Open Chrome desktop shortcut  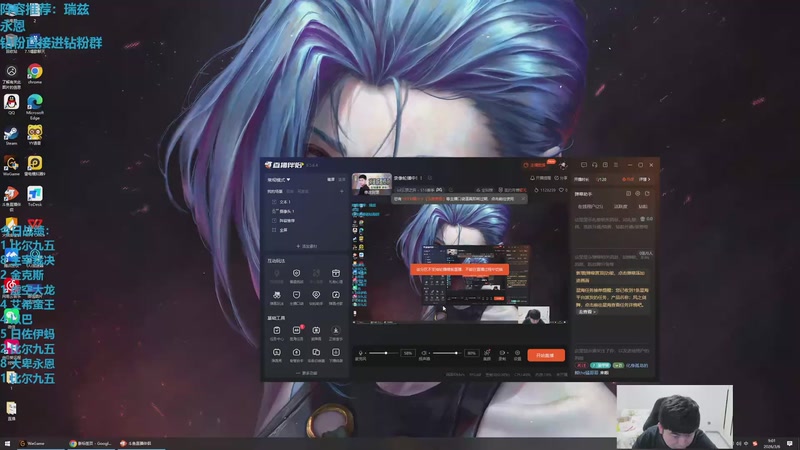point(35,73)
